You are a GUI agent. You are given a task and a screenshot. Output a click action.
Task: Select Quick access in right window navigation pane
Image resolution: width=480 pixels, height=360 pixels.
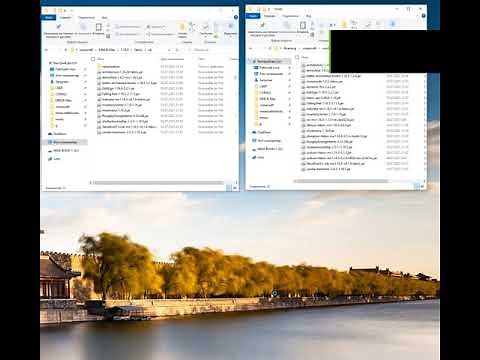point(270,61)
